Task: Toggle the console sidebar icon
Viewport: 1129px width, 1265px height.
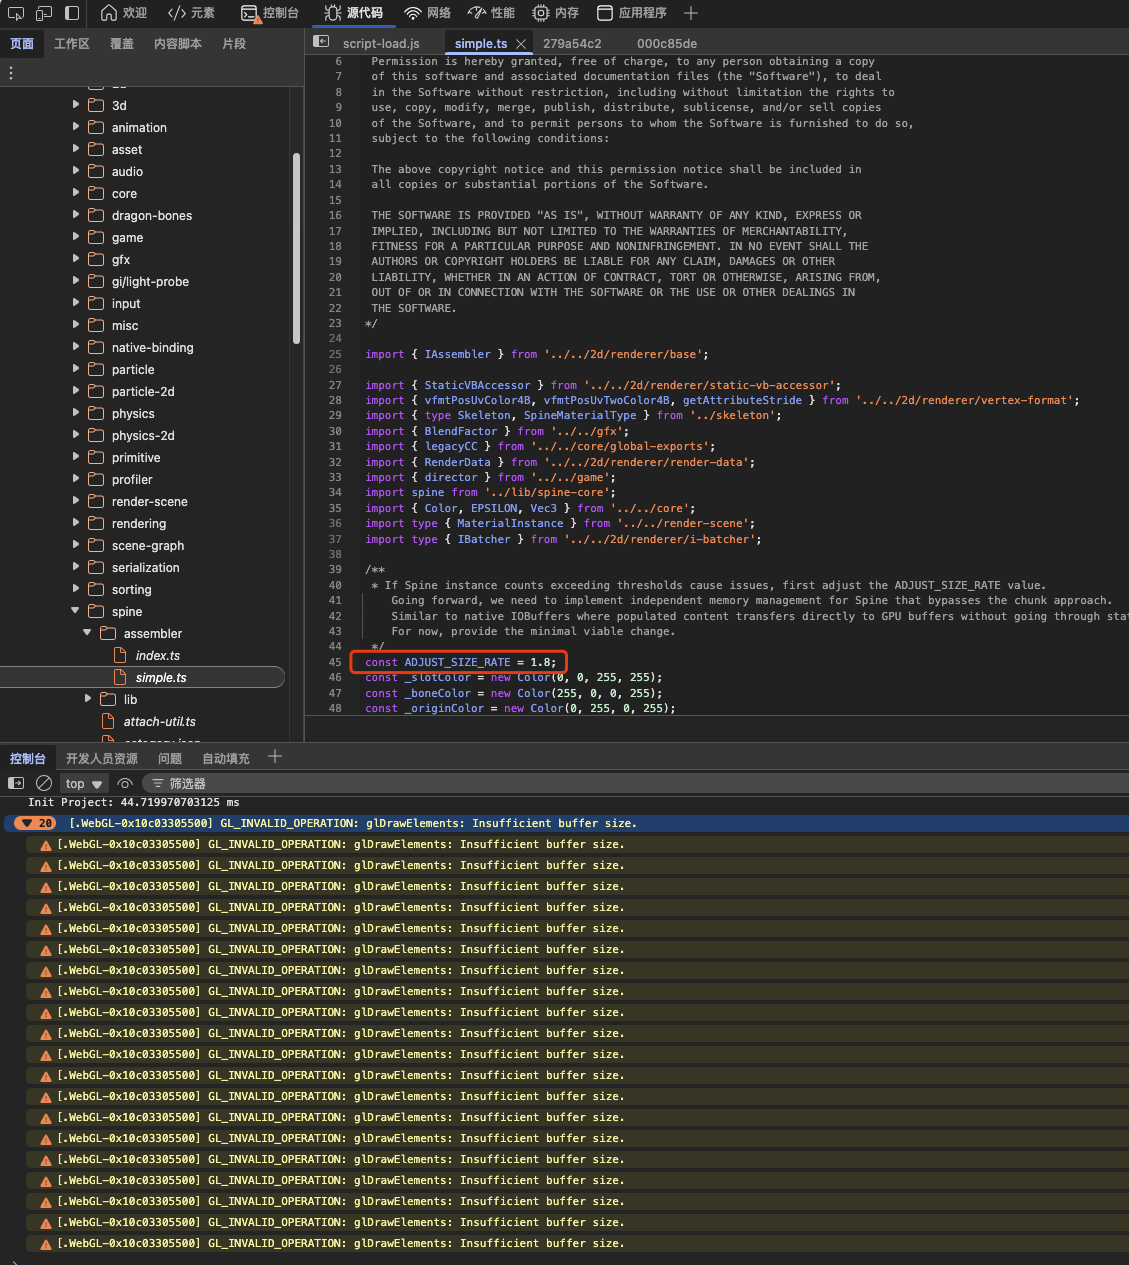Action: pyautogui.click(x=16, y=783)
